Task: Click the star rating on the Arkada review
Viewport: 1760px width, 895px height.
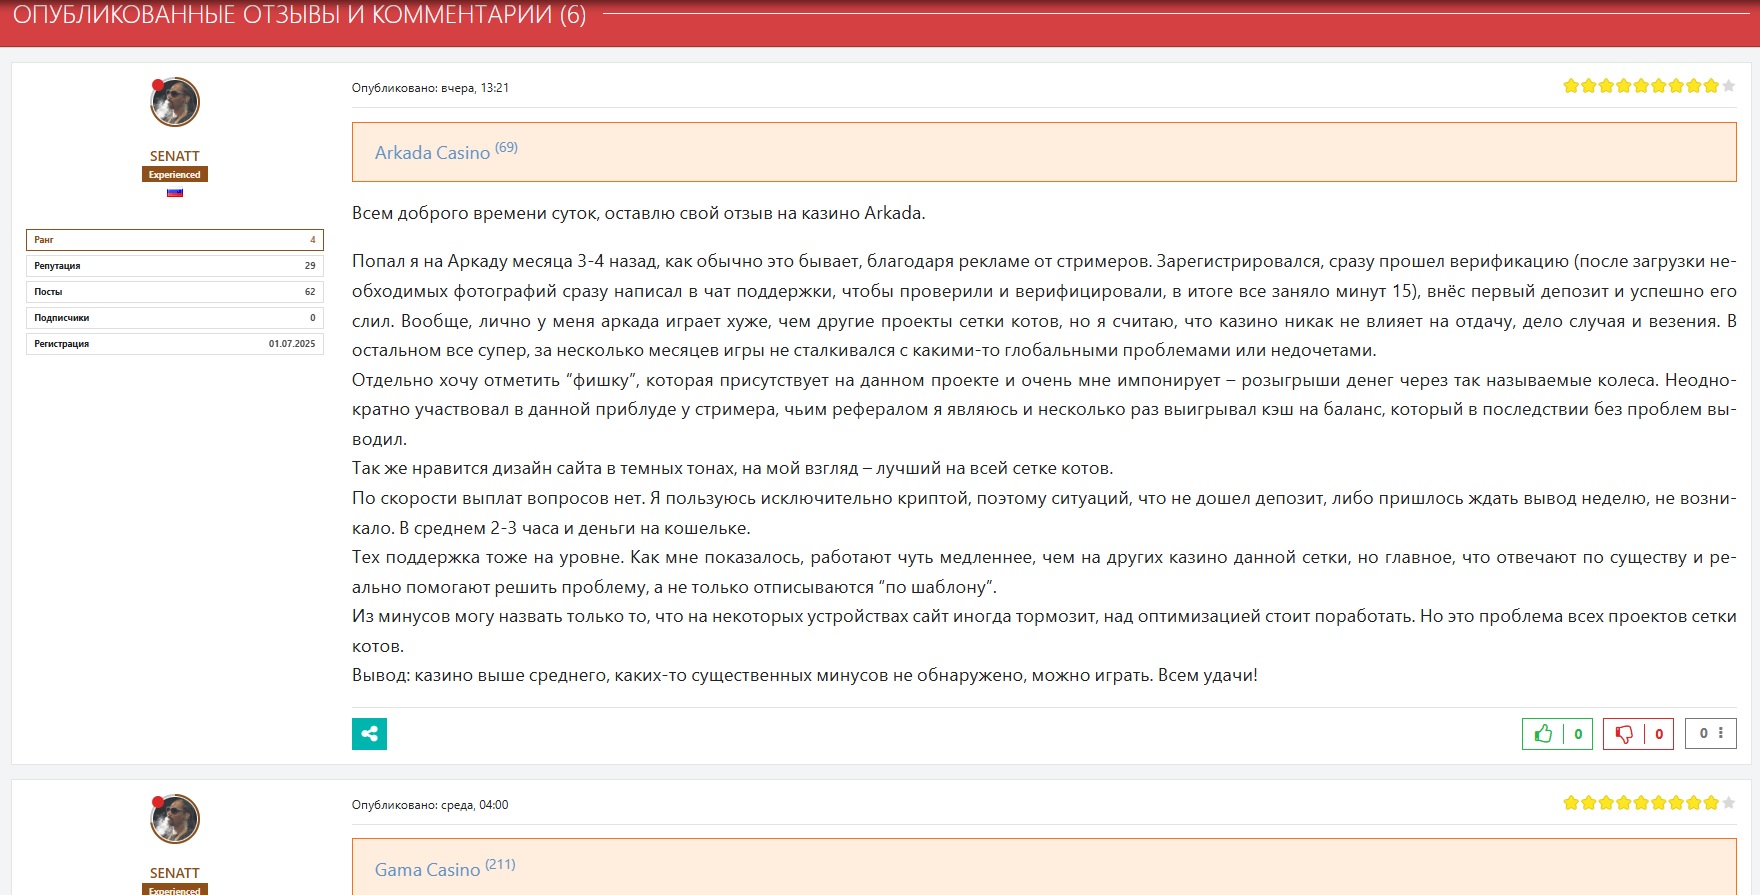Action: 1649,86
